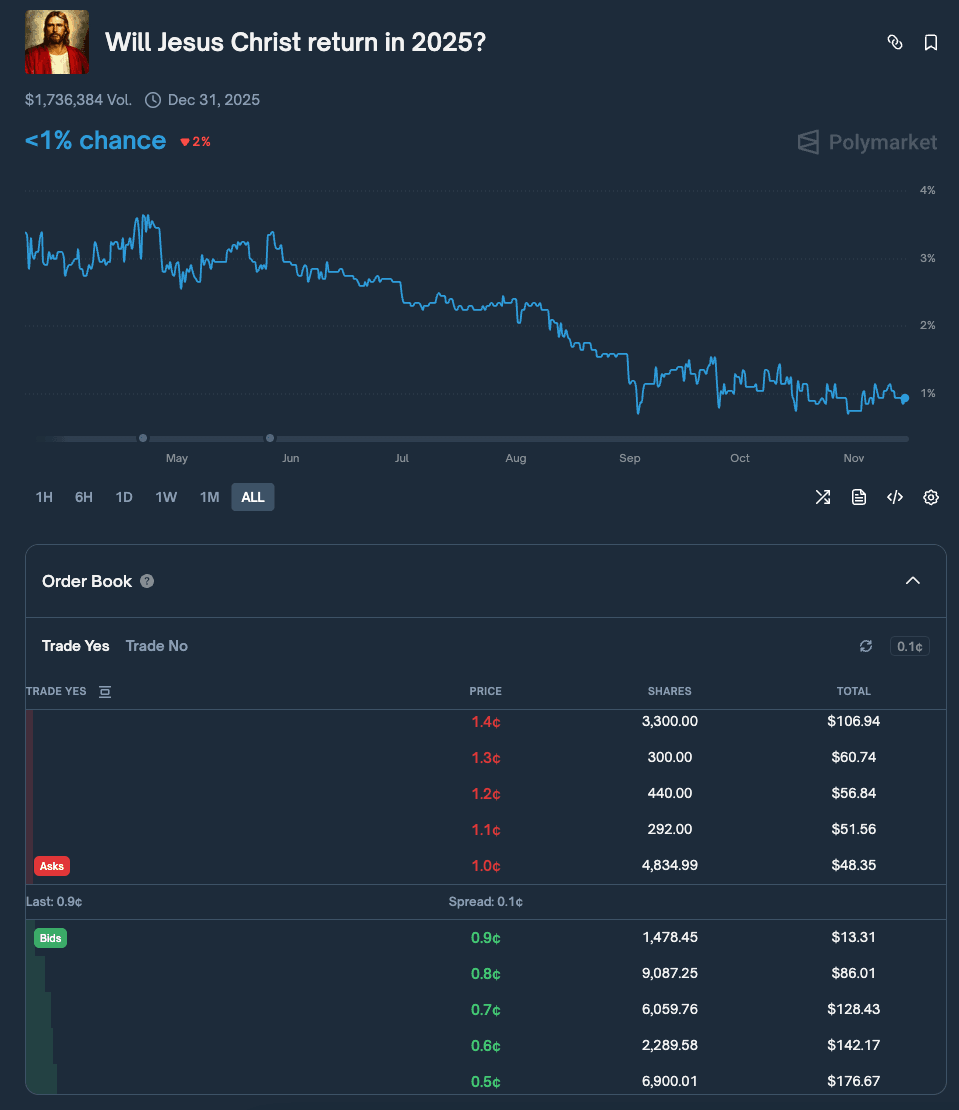
Task: Switch to the Trade No tab
Action: click(156, 646)
